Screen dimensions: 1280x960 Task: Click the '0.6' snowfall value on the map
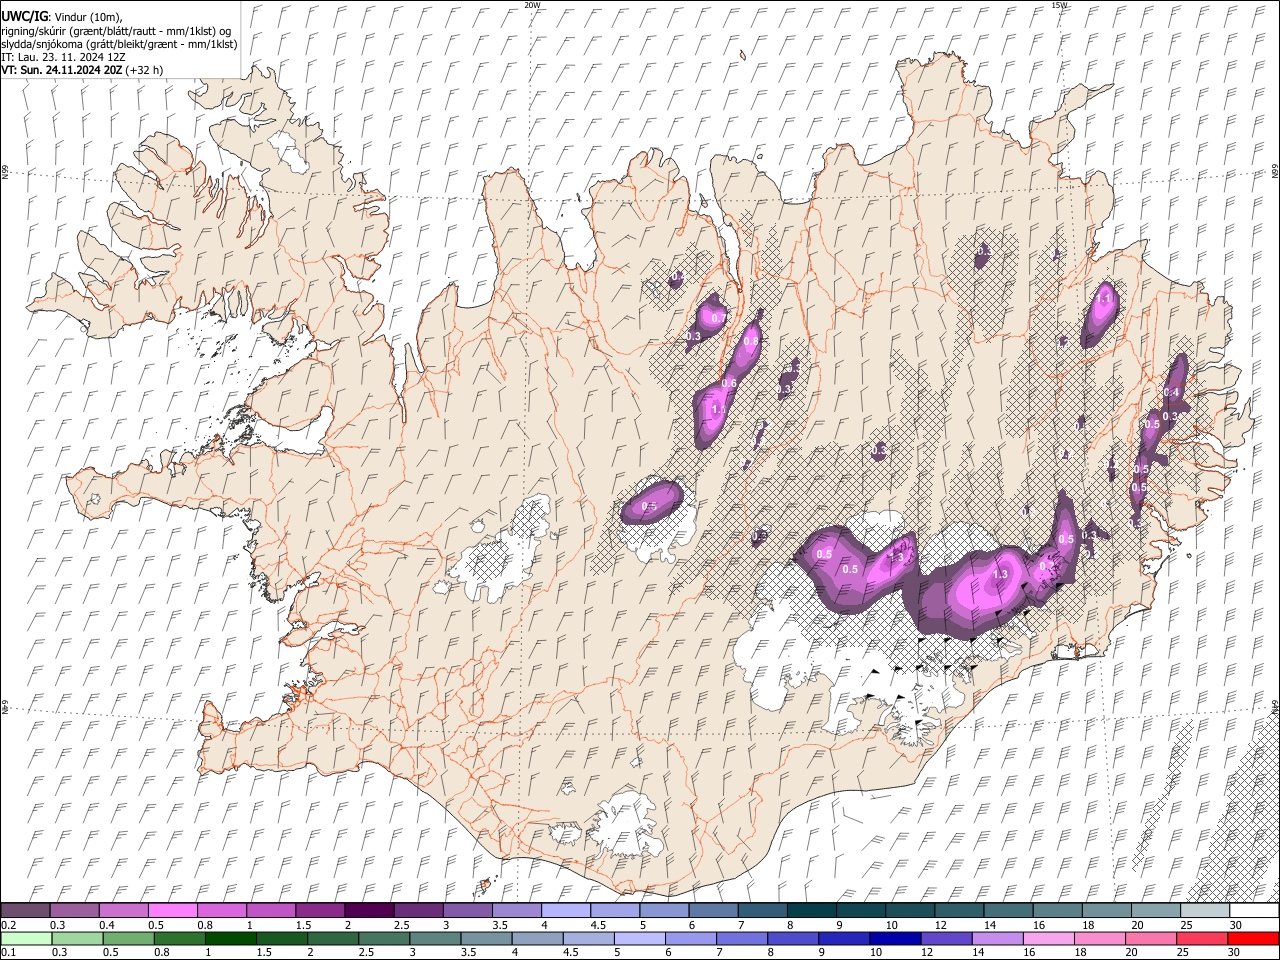728,384
